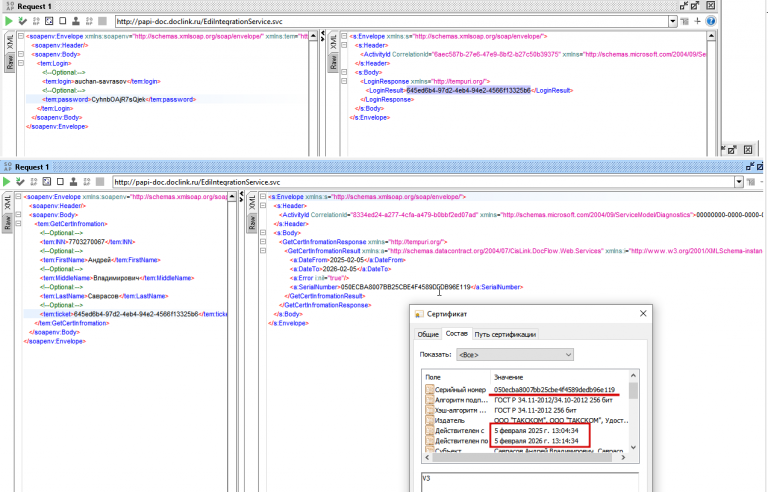This screenshot has height=492, width=768.
Task: Select Хэш-алгоритм row in certificate fields
Action: (x=527, y=410)
